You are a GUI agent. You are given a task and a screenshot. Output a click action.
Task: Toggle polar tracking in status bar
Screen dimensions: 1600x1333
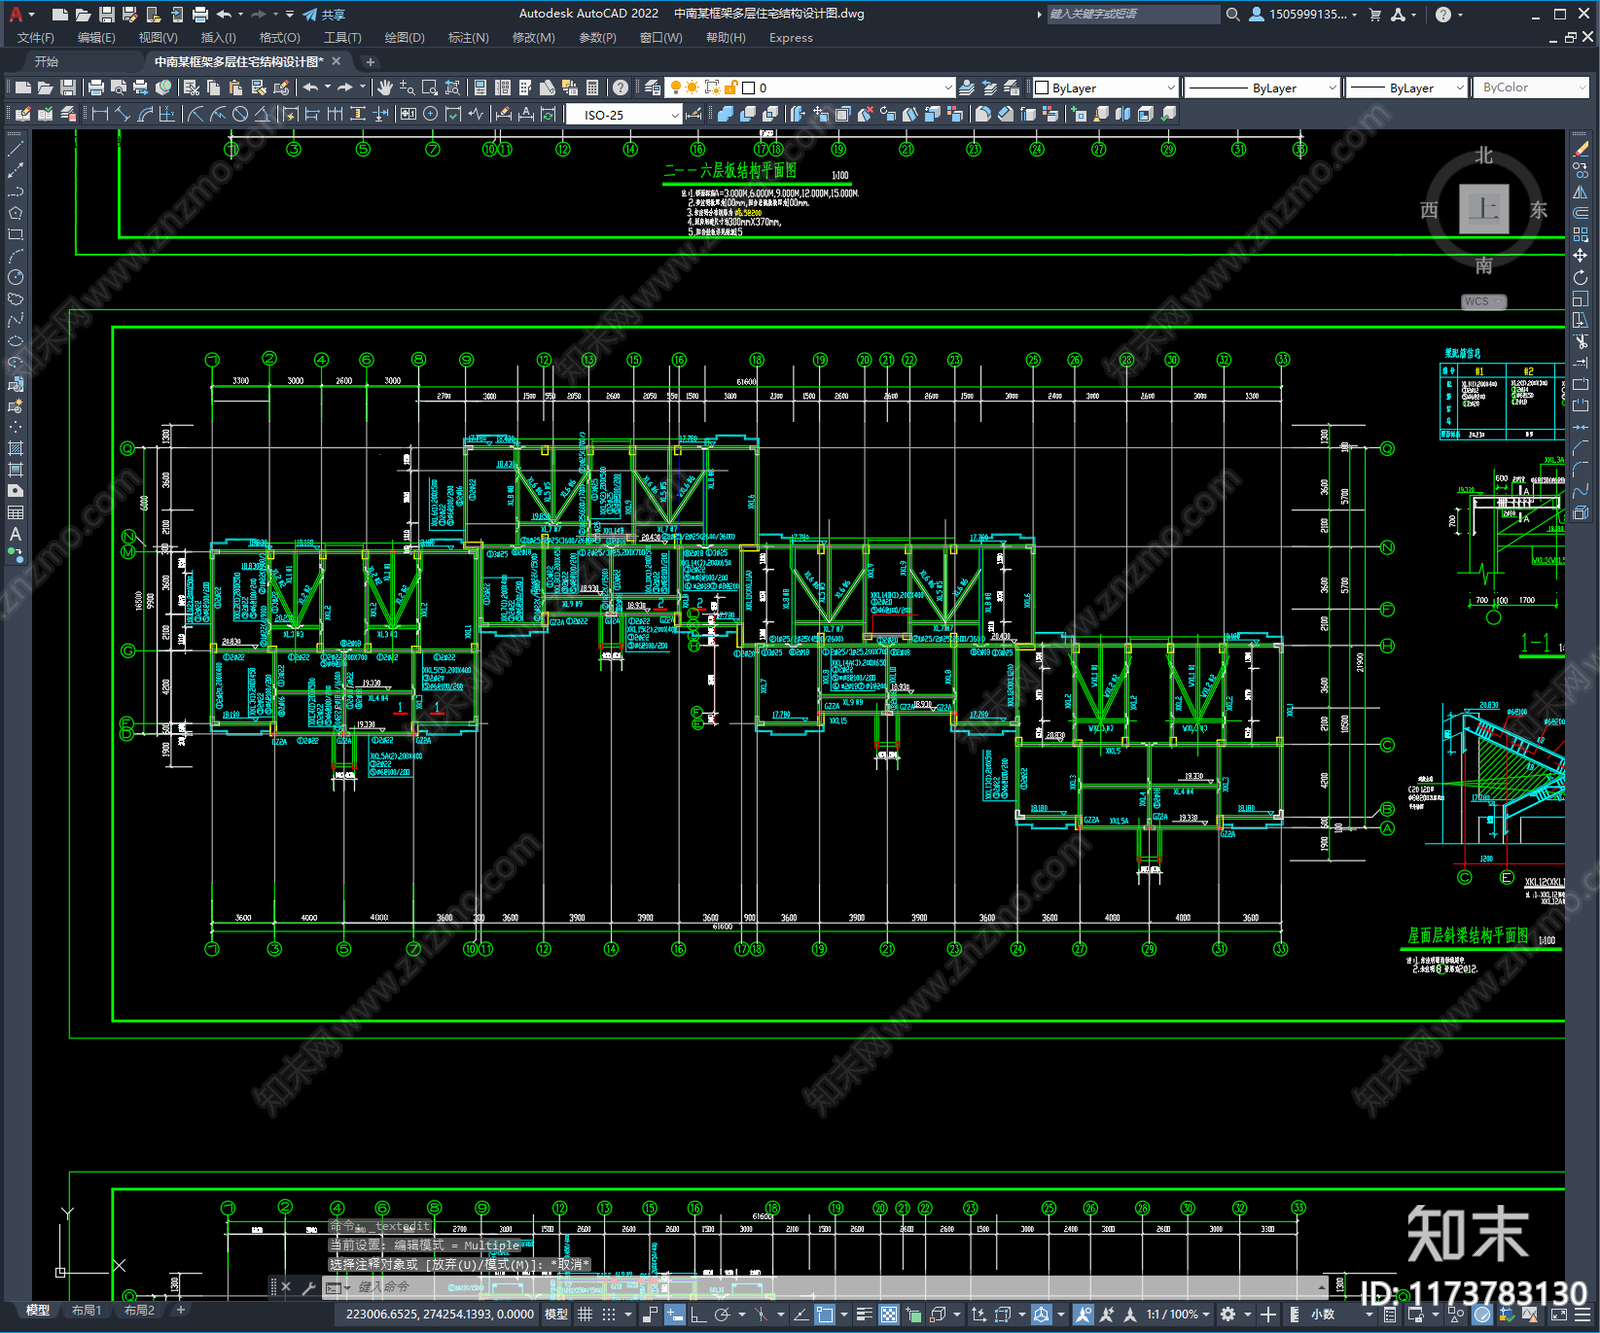(x=722, y=1314)
